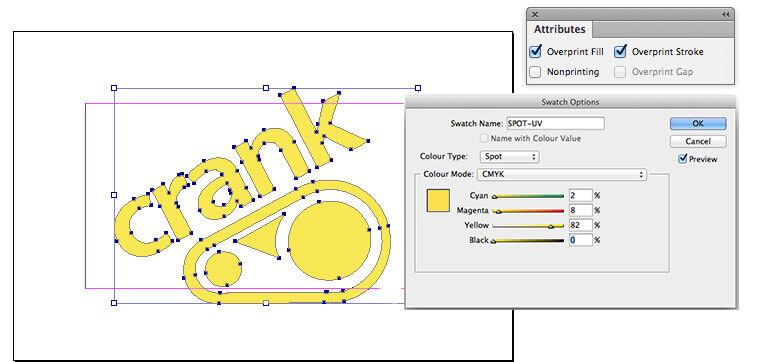Uncheck the Overprint Fill checkbox
Image resolution: width=774 pixels, height=362 pixels.
click(535, 51)
